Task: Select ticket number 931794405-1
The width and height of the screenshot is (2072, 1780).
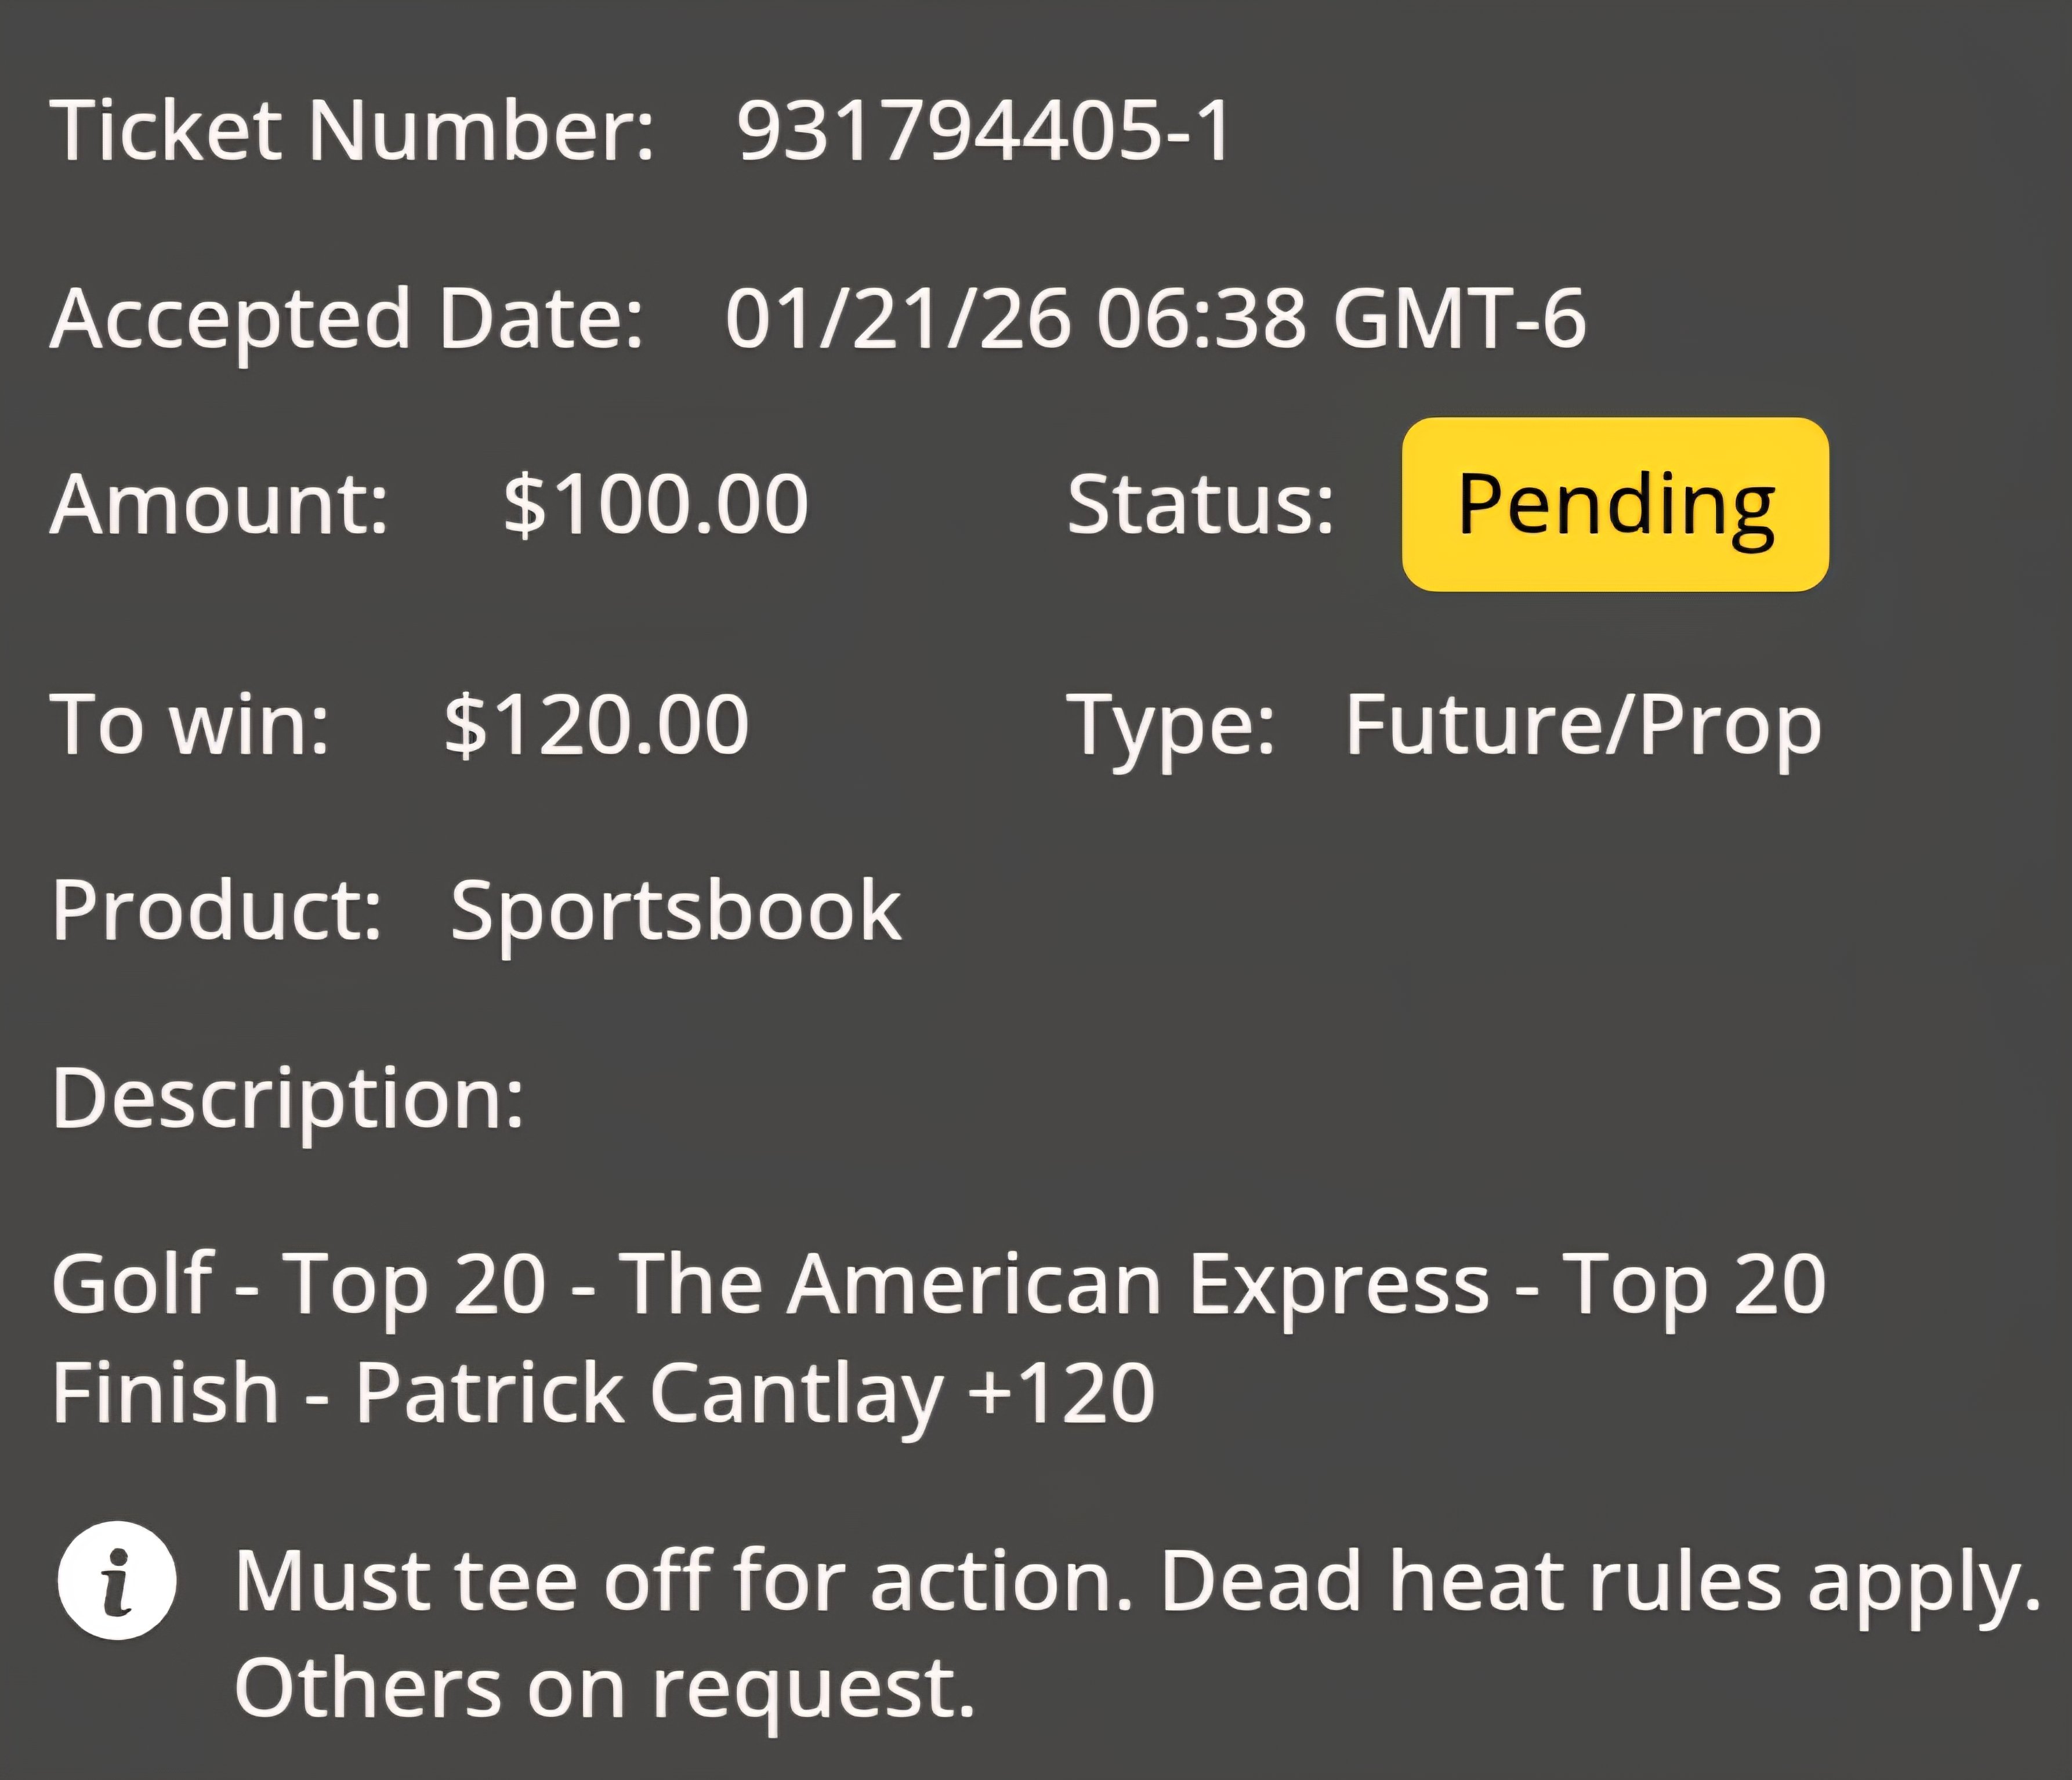Action: 984,130
